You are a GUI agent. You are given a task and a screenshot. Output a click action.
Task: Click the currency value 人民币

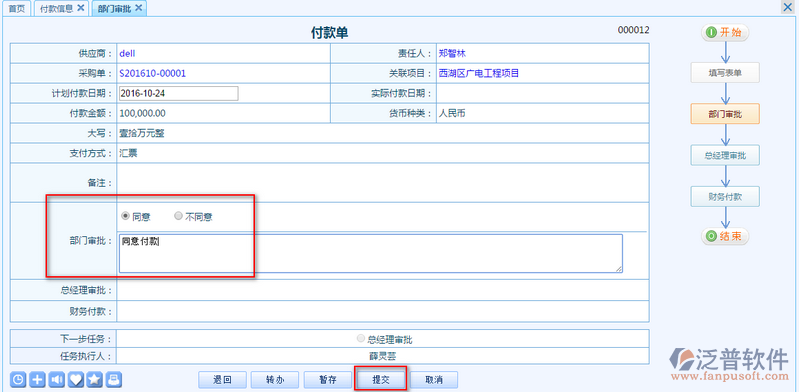[x=452, y=114]
